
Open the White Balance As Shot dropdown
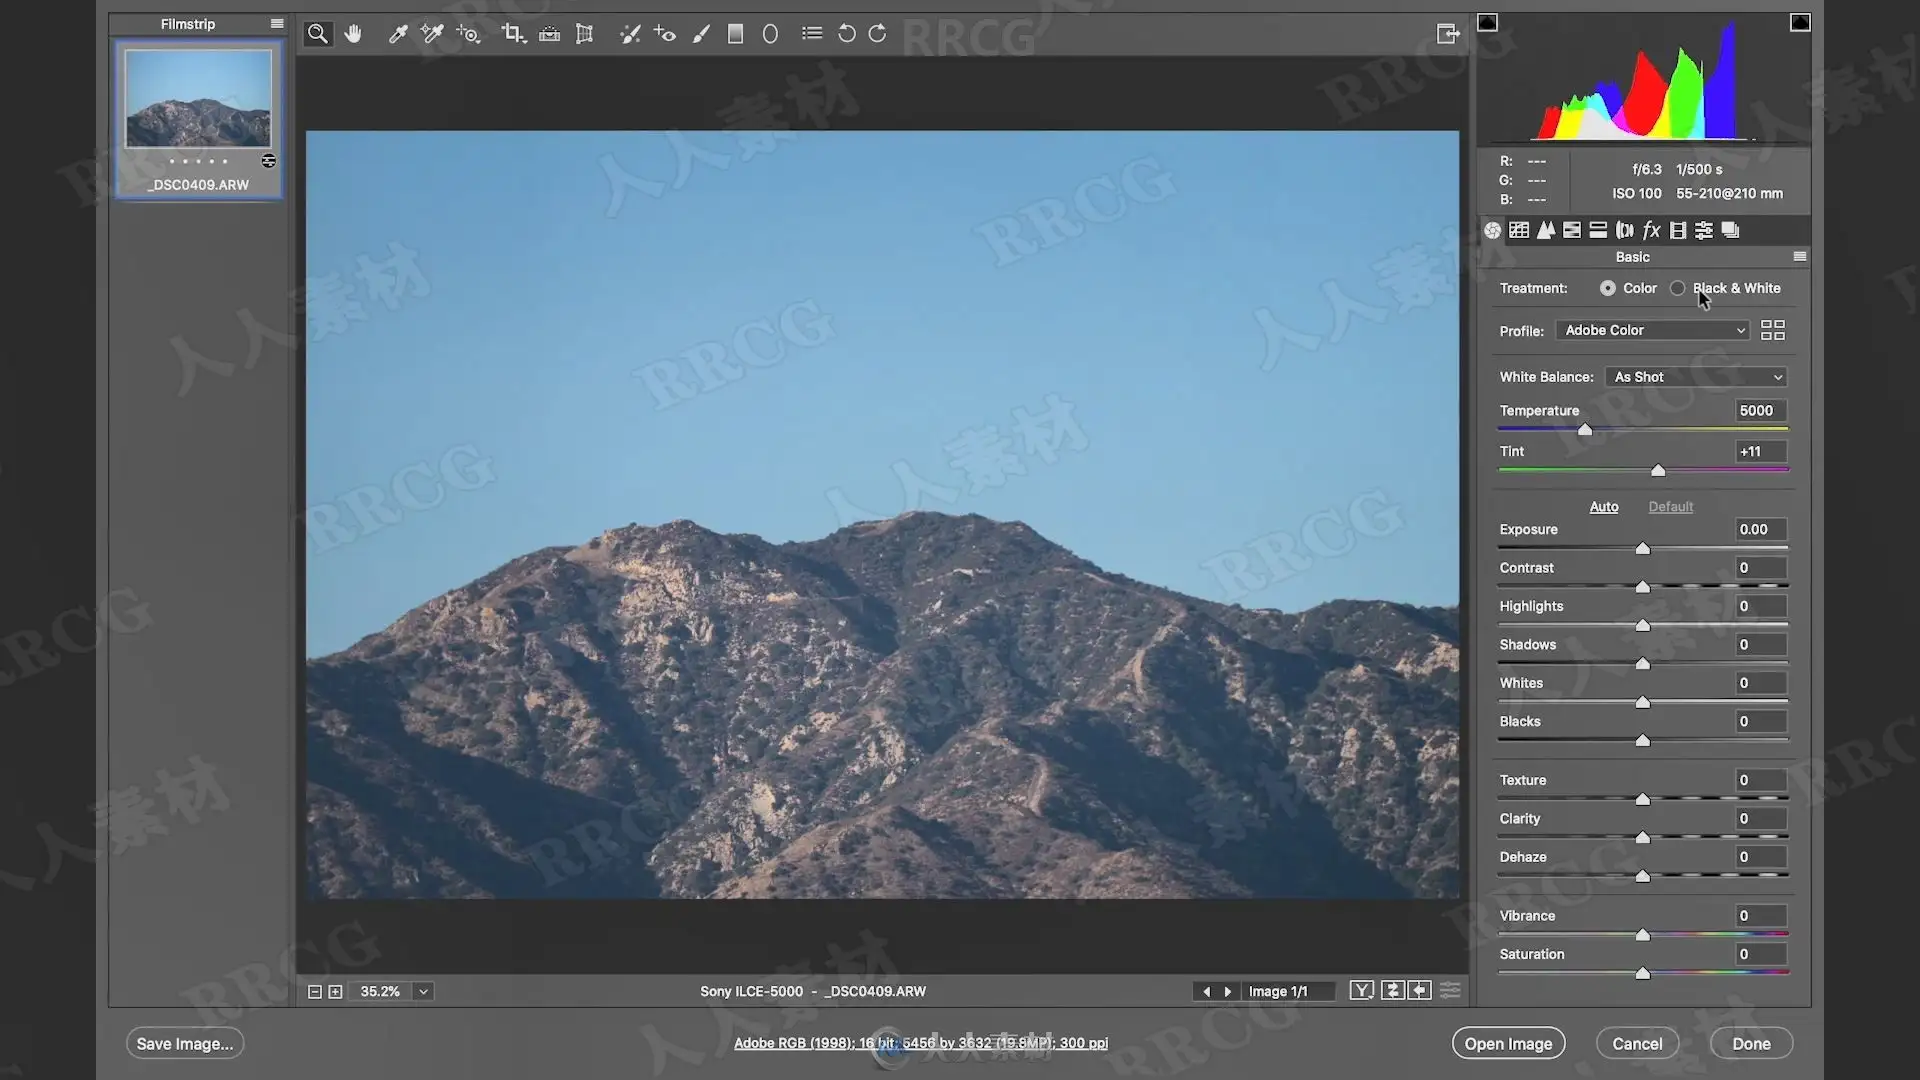pyautogui.click(x=1697, y=377)
